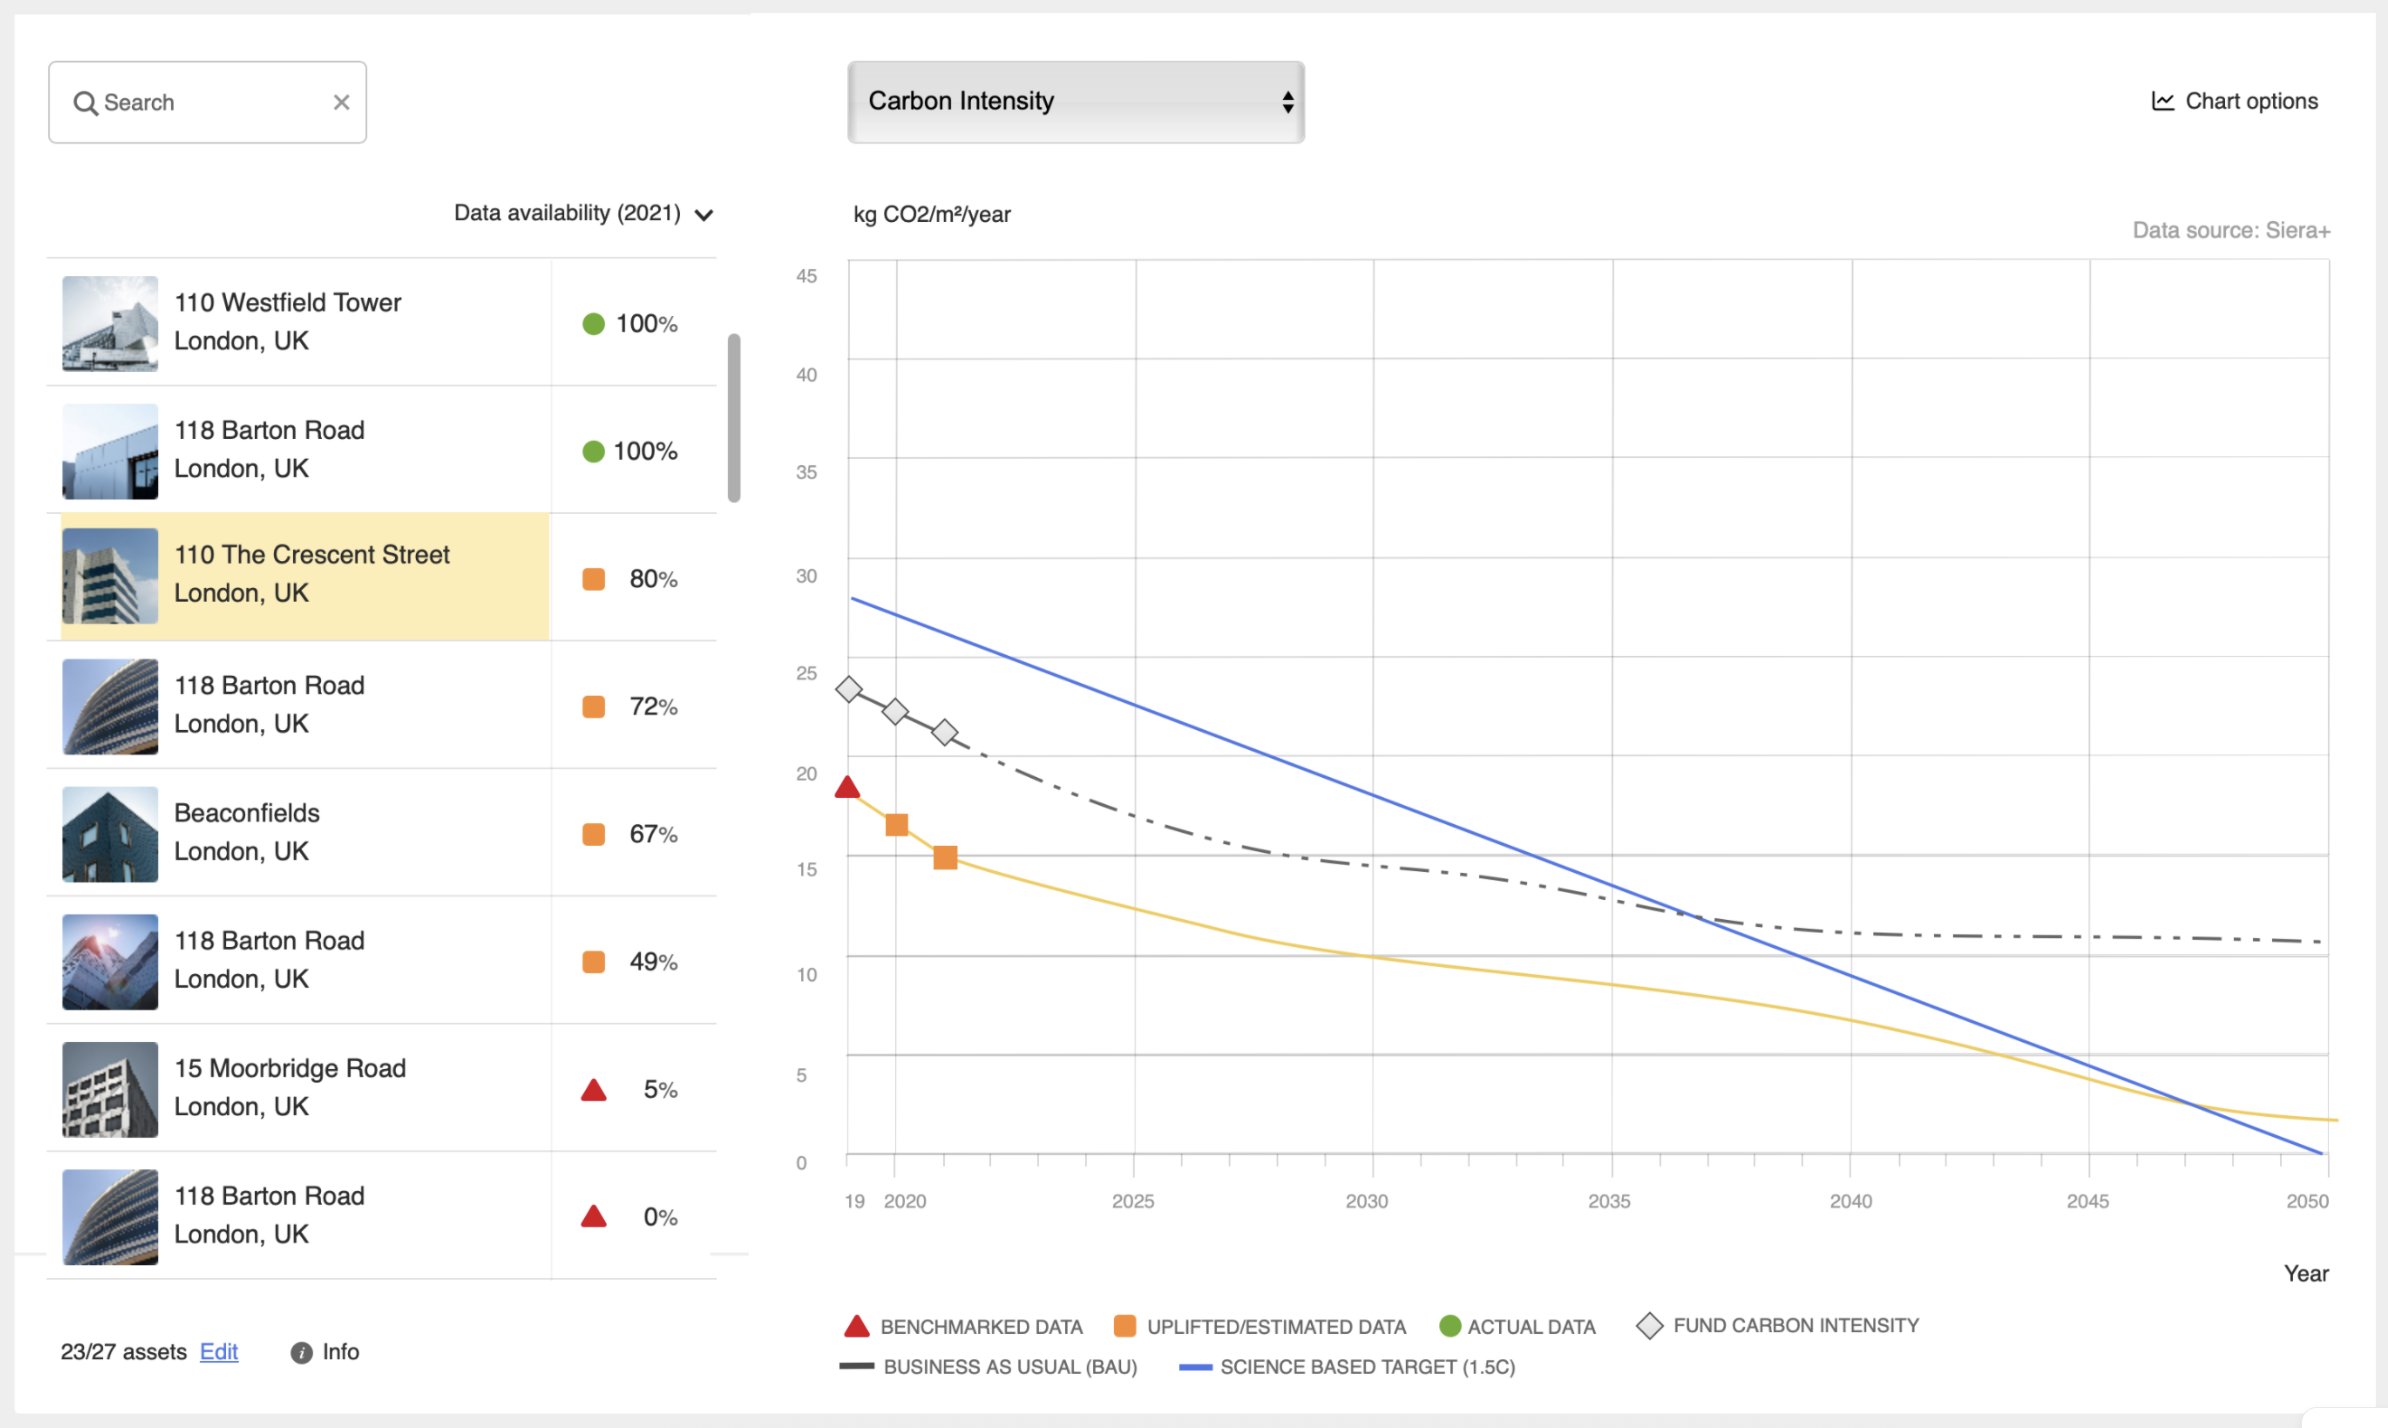Click the green circle for 110 Westfield Tower
Image resolution: width=2388 pixels, height=1428 pixels.
(594, 323)
